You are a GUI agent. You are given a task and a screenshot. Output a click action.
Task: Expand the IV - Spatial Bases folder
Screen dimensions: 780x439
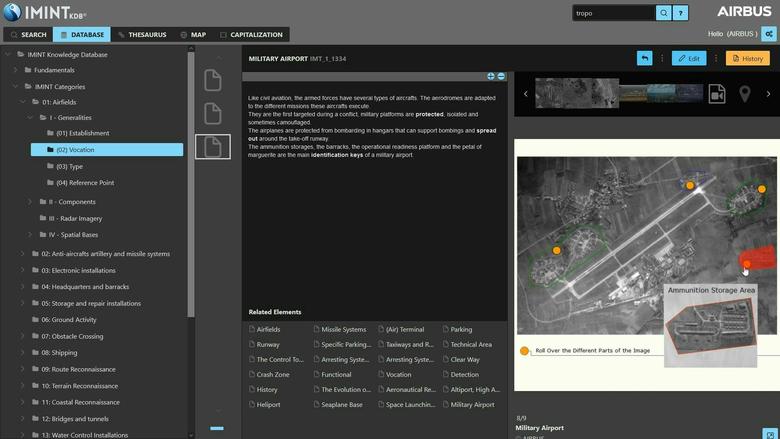30,235
